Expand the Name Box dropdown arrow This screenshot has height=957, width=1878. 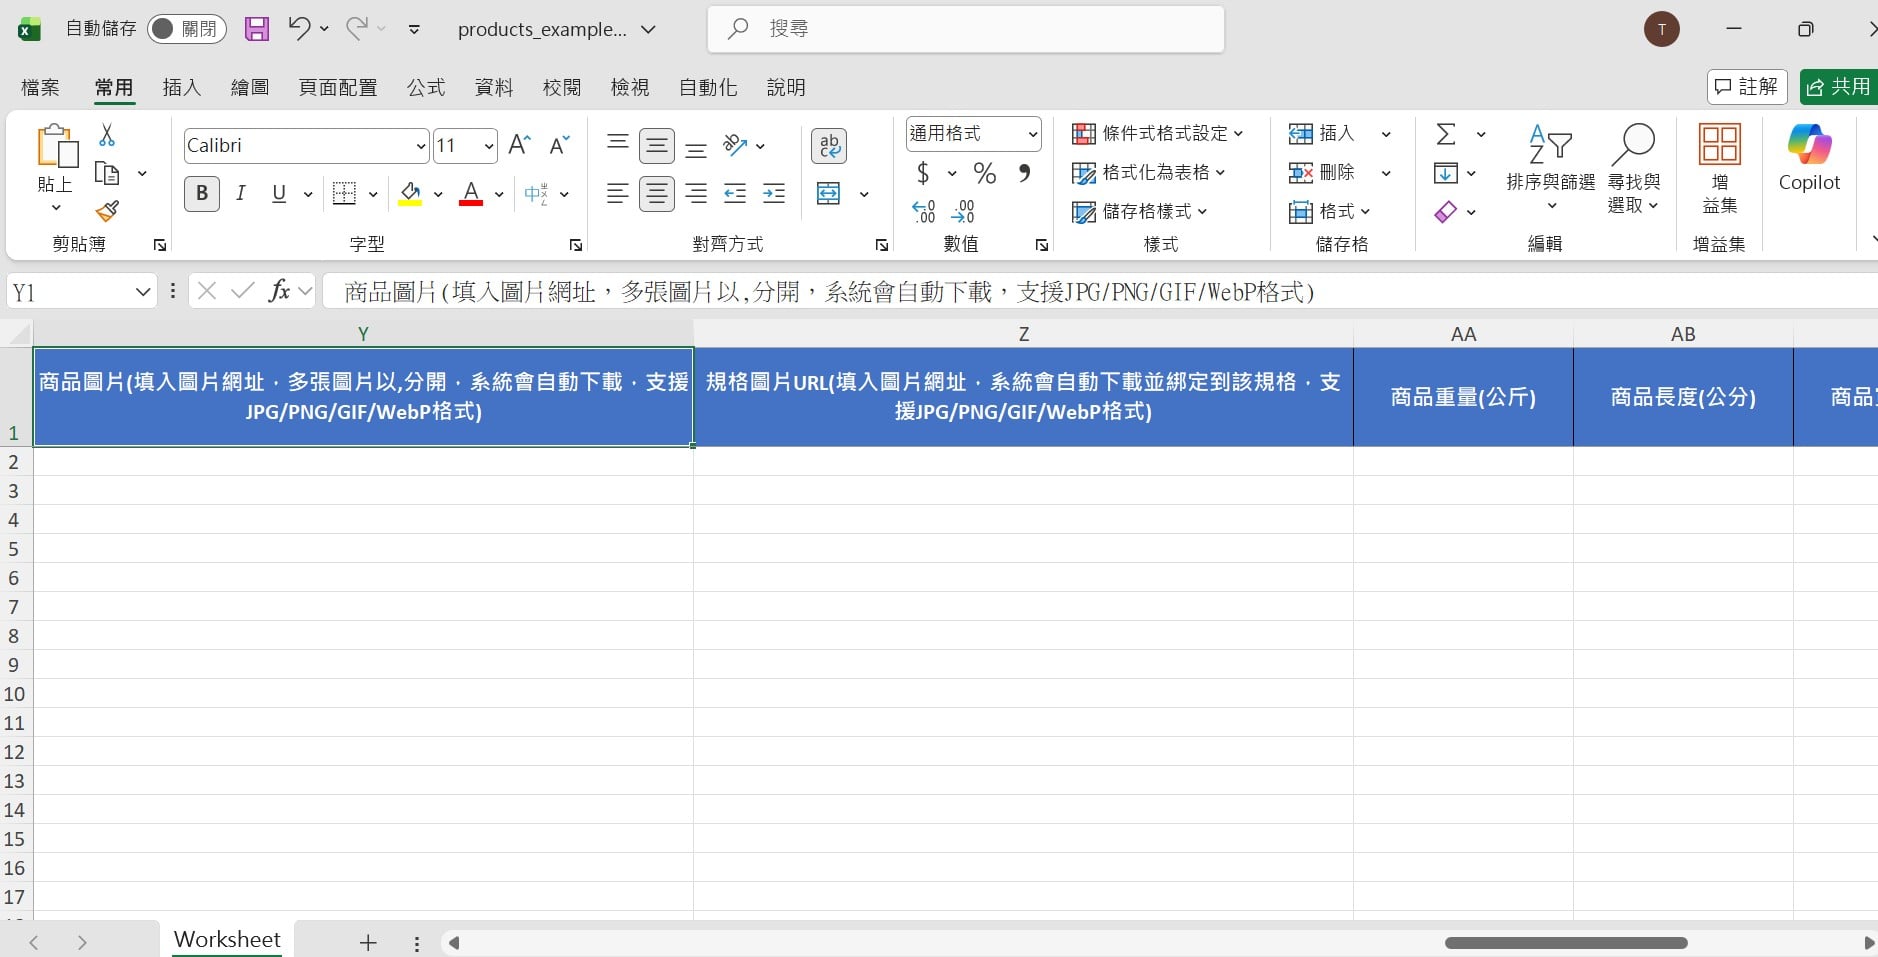click(x=143, y=292)
